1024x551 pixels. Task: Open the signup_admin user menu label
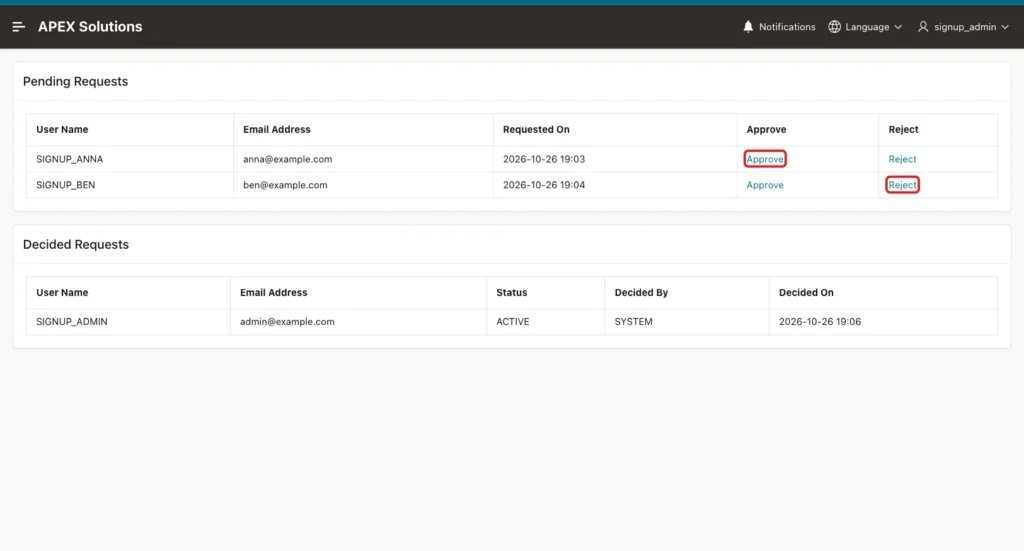(965, 27)
